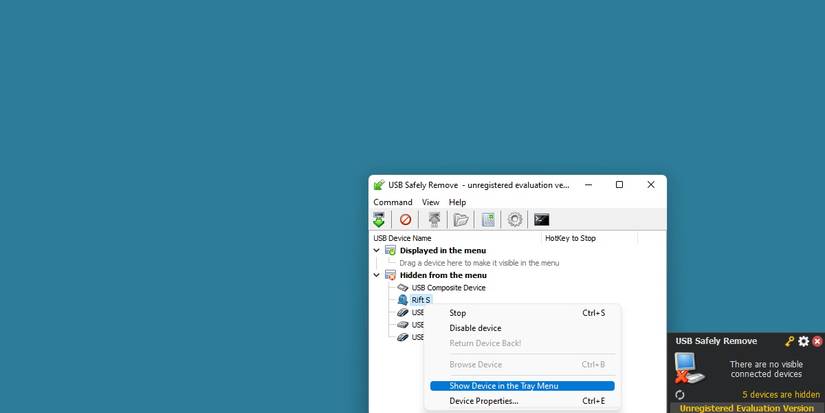The image size is (825, 413).
Task: Minimize the USB Safely Remove window
Action: click(588, 185)
